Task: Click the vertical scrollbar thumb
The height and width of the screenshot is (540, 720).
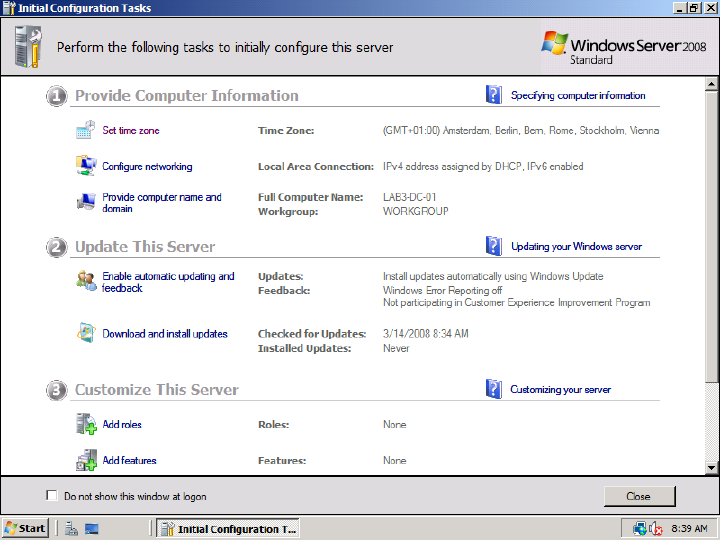Action: pyautogui.click(x=711, y=236)
